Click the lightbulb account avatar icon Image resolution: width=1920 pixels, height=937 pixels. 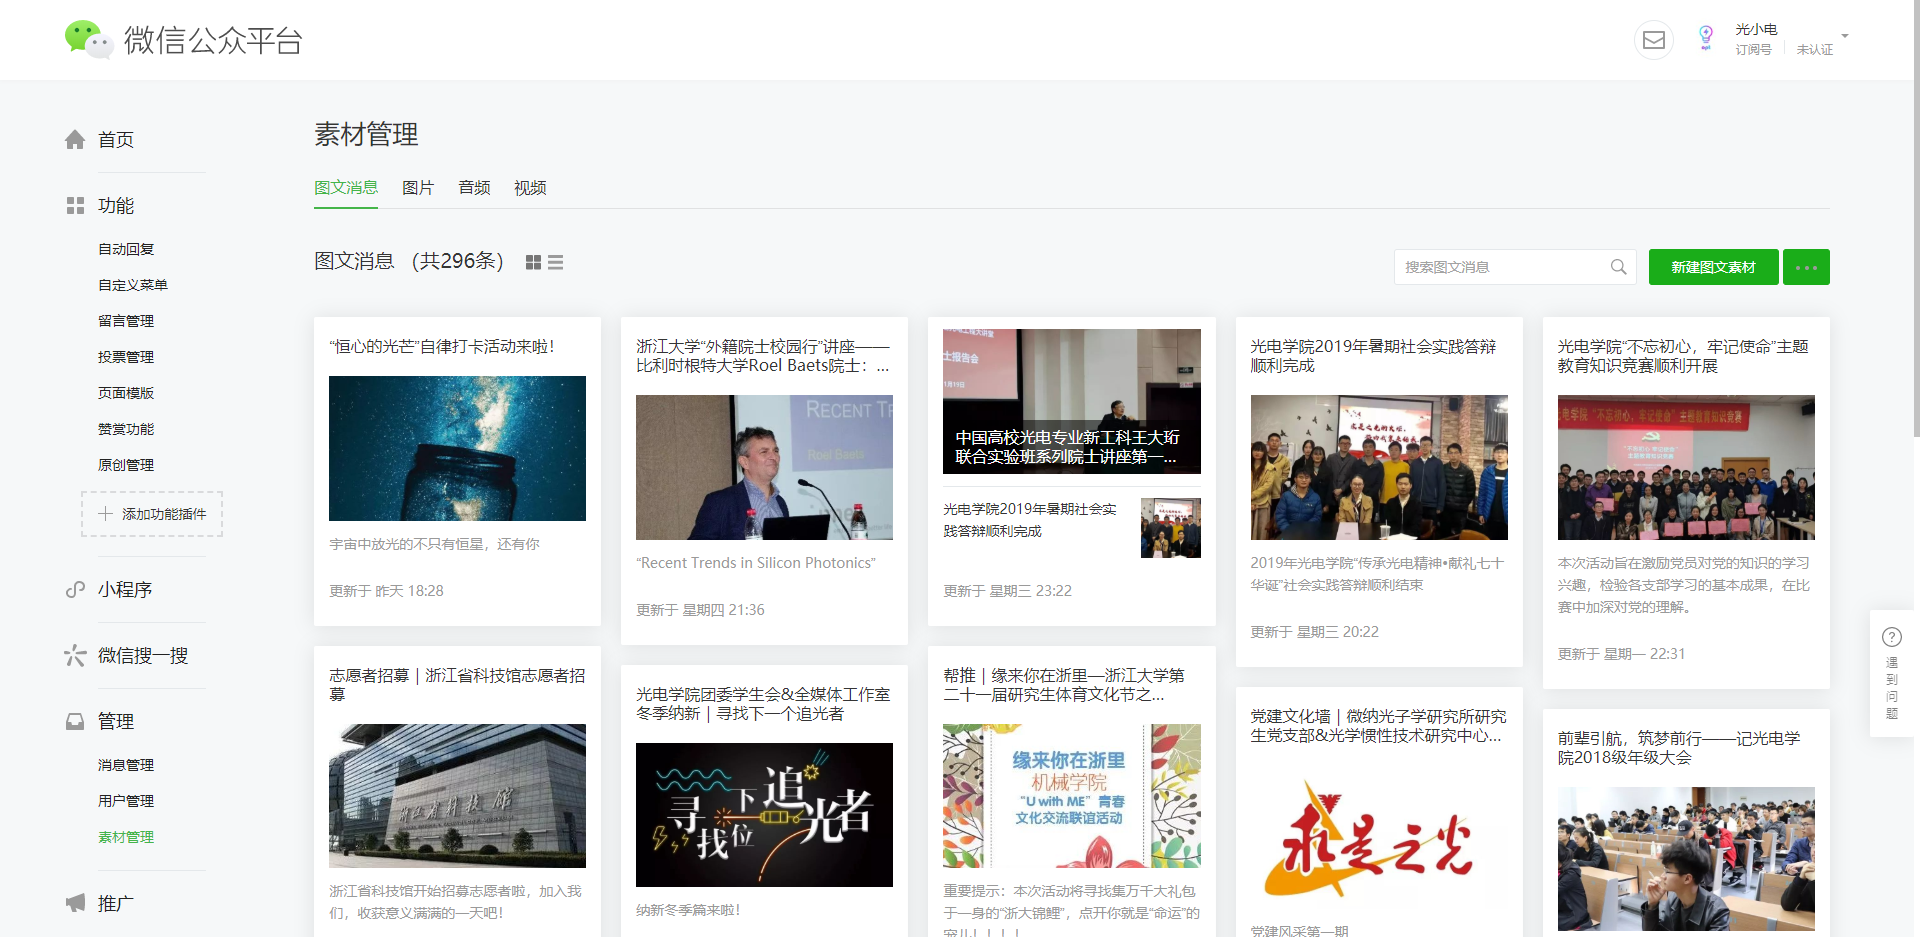1706,39
